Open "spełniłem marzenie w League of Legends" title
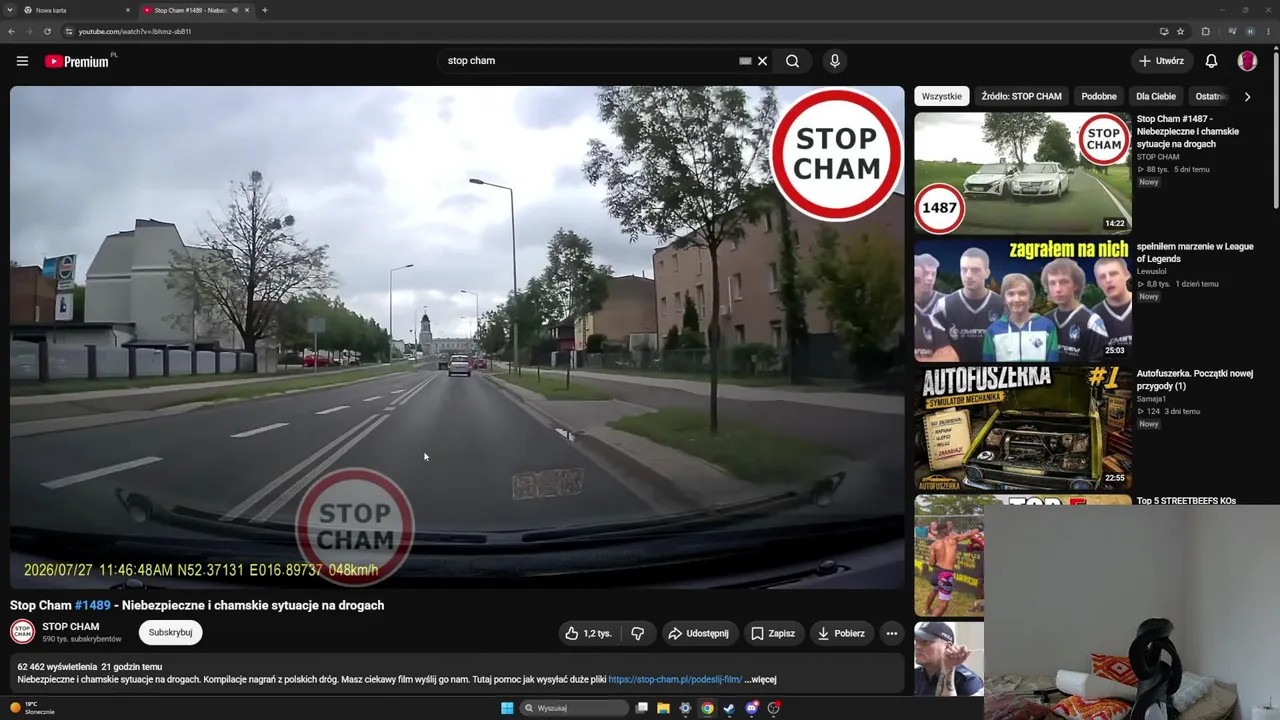The image size is (1280, 720). pyautogui.click(x=1195, y=252)
